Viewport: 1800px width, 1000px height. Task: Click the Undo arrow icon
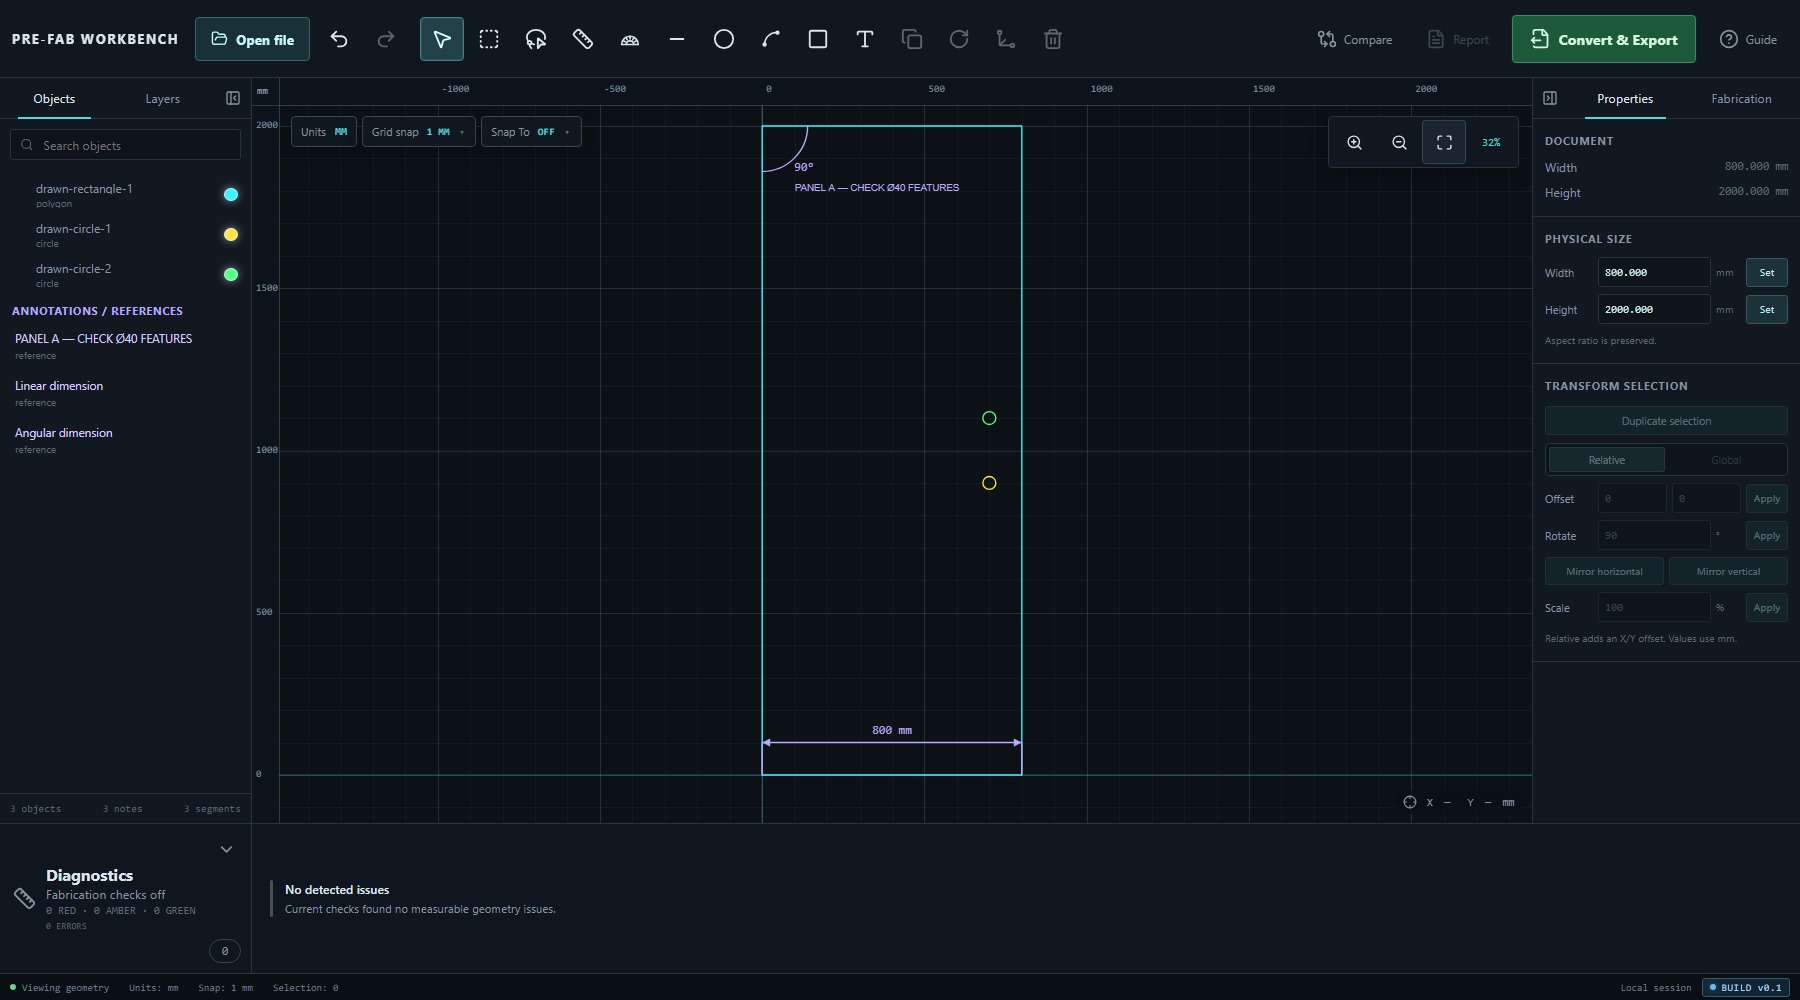(x=339, y=39)
